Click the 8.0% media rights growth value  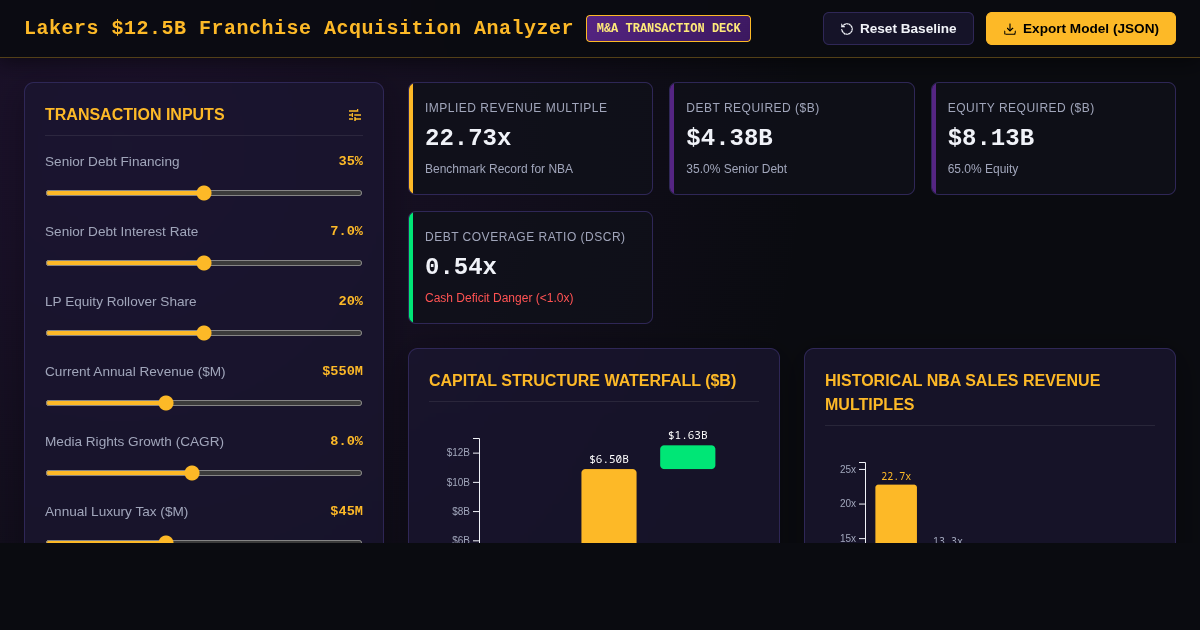tap(346, 441)
